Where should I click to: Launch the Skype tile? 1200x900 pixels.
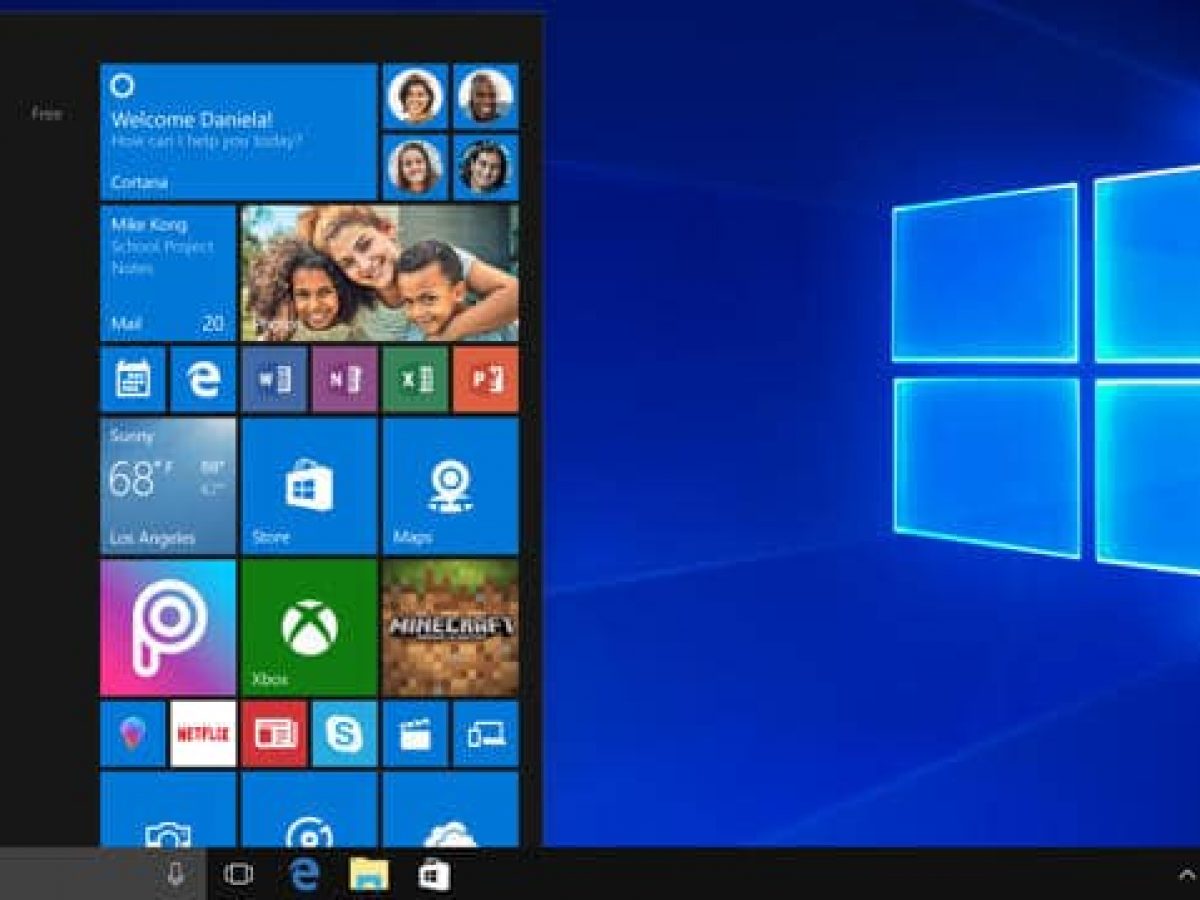(x=345, y=734)
